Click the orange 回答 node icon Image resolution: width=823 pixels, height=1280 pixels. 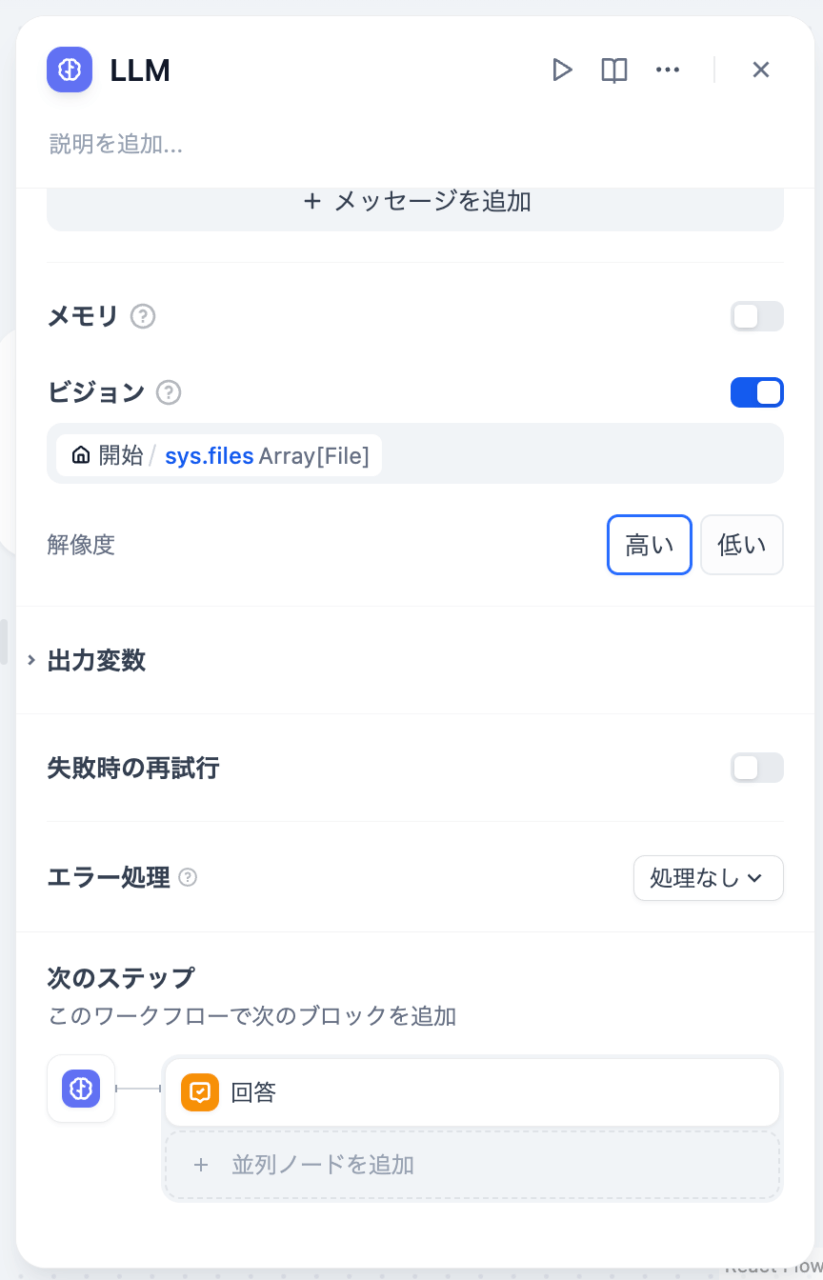pyautogui.click(x=200, y=1092)
